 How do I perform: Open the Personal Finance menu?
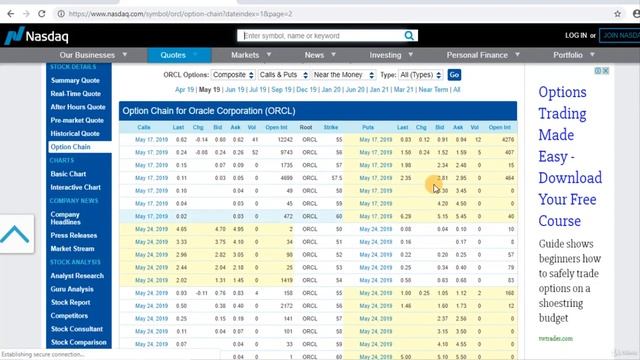[483, 55]
